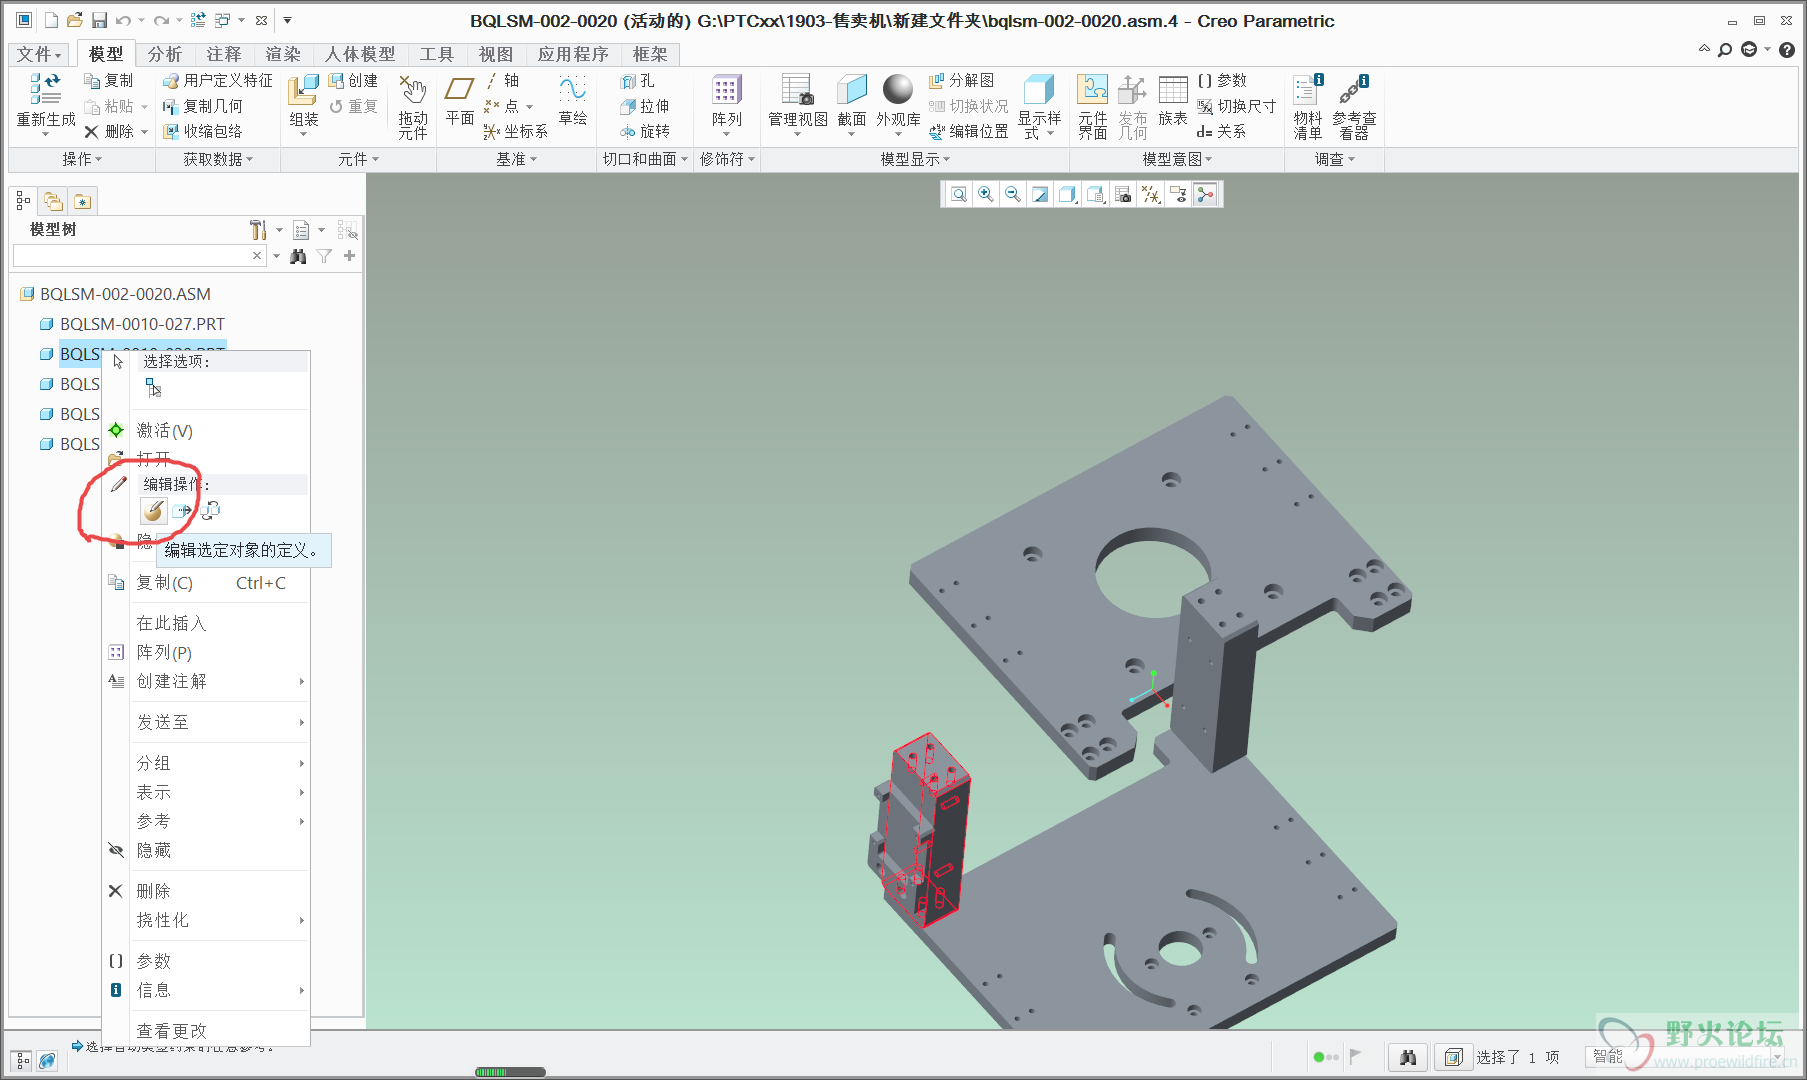Click the binoculars search icon in model tree
Screen dimensions: 1807x1080
pyautogui.click(x=297, y=256)
